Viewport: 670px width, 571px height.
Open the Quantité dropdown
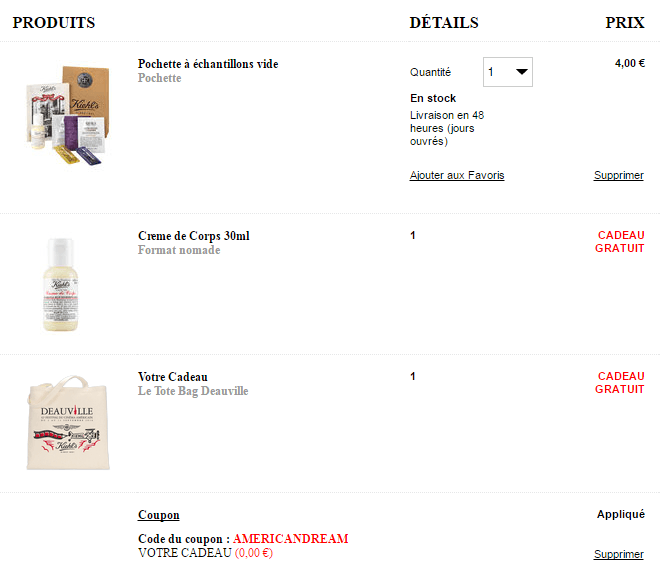[508, 72]
